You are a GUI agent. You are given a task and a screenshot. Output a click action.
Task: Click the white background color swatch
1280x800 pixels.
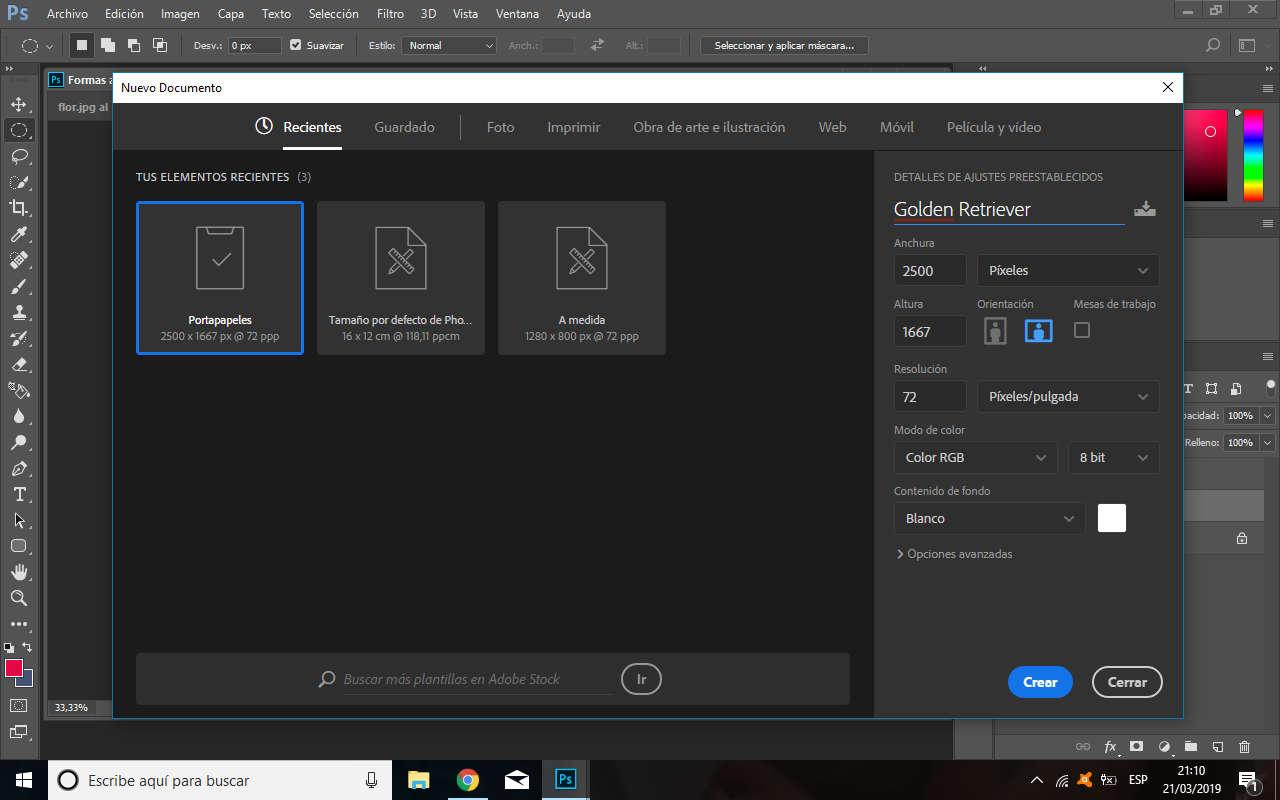[1112, 518]
